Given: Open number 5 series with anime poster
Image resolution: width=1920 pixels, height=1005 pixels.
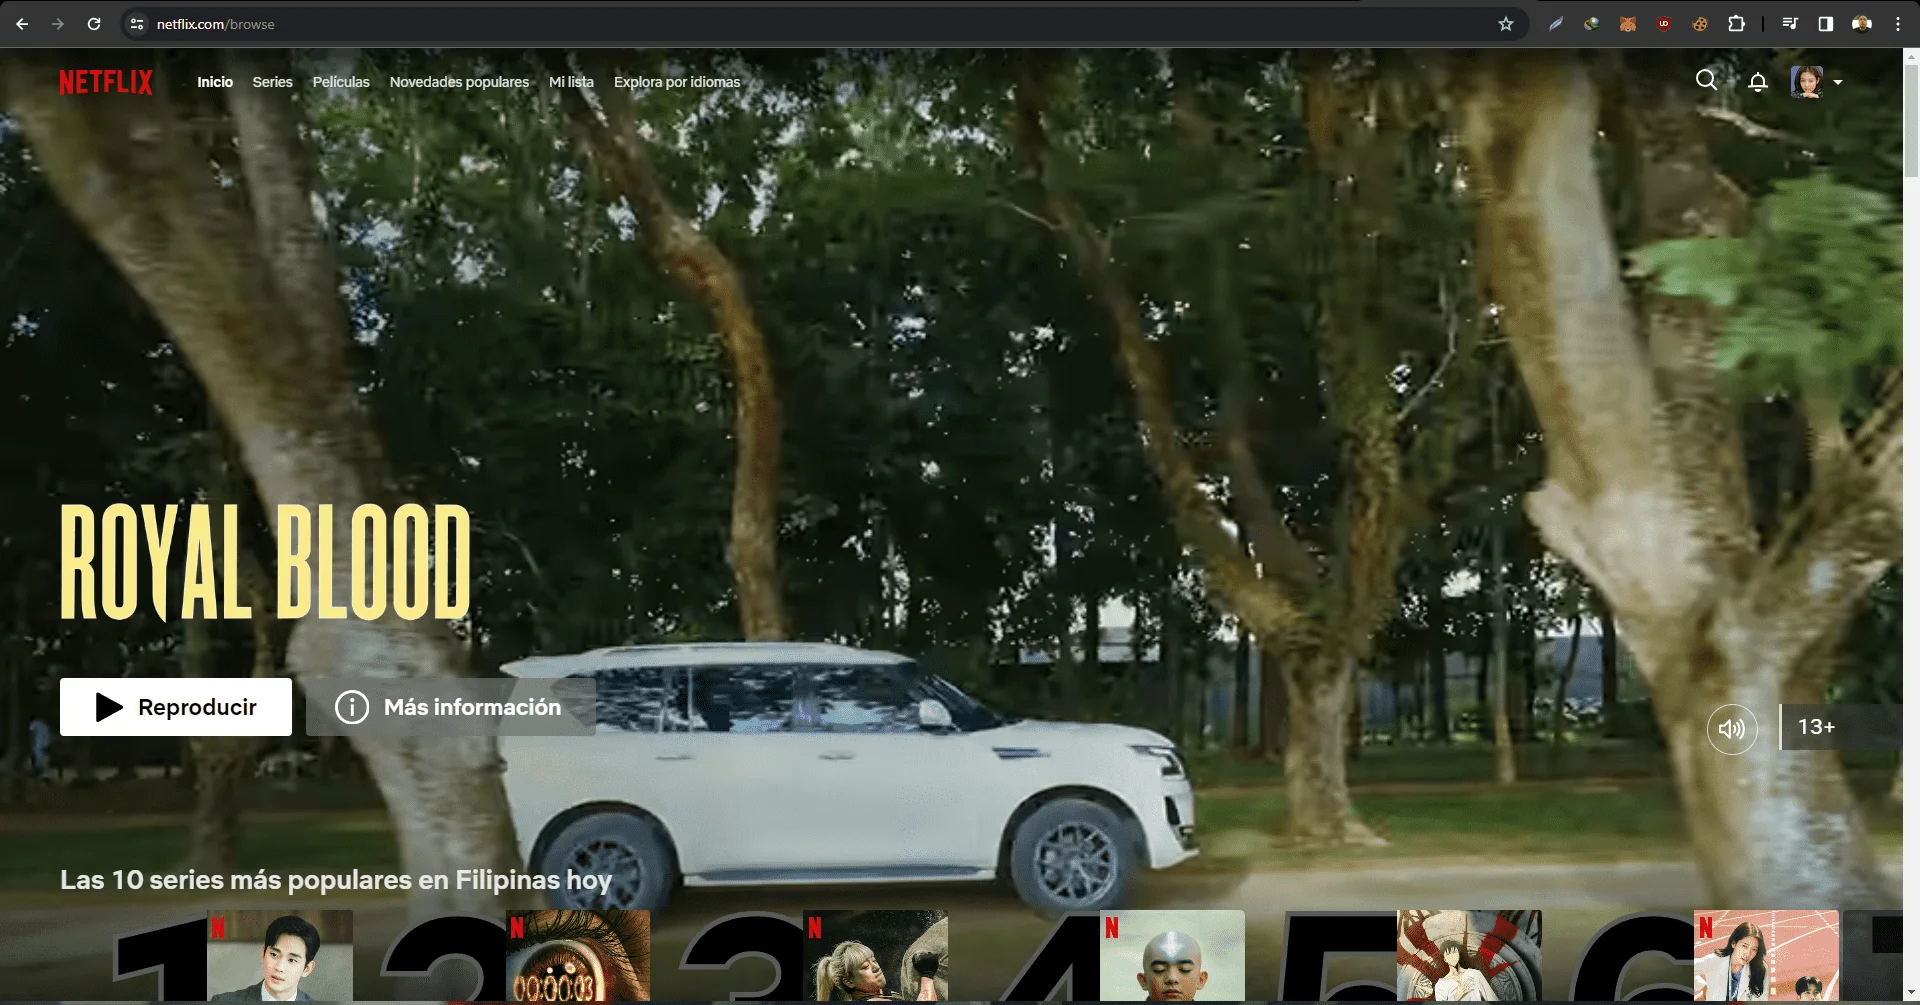Looking at the screenshot, I should [1469, 956].
